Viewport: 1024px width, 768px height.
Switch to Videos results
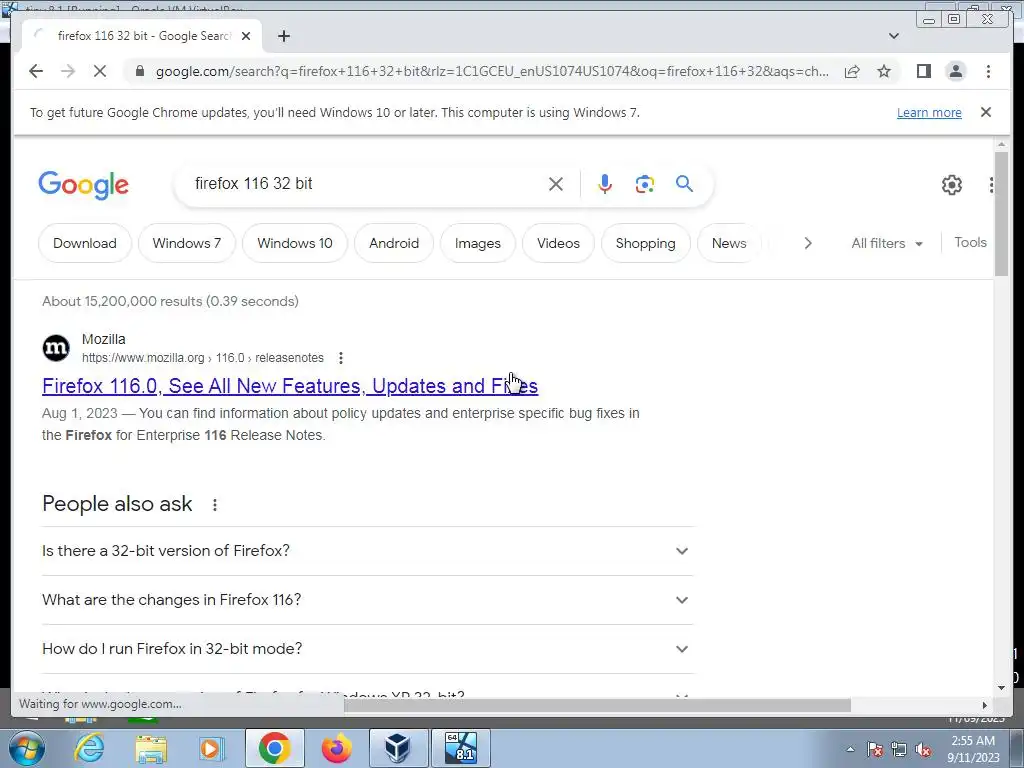558,243
